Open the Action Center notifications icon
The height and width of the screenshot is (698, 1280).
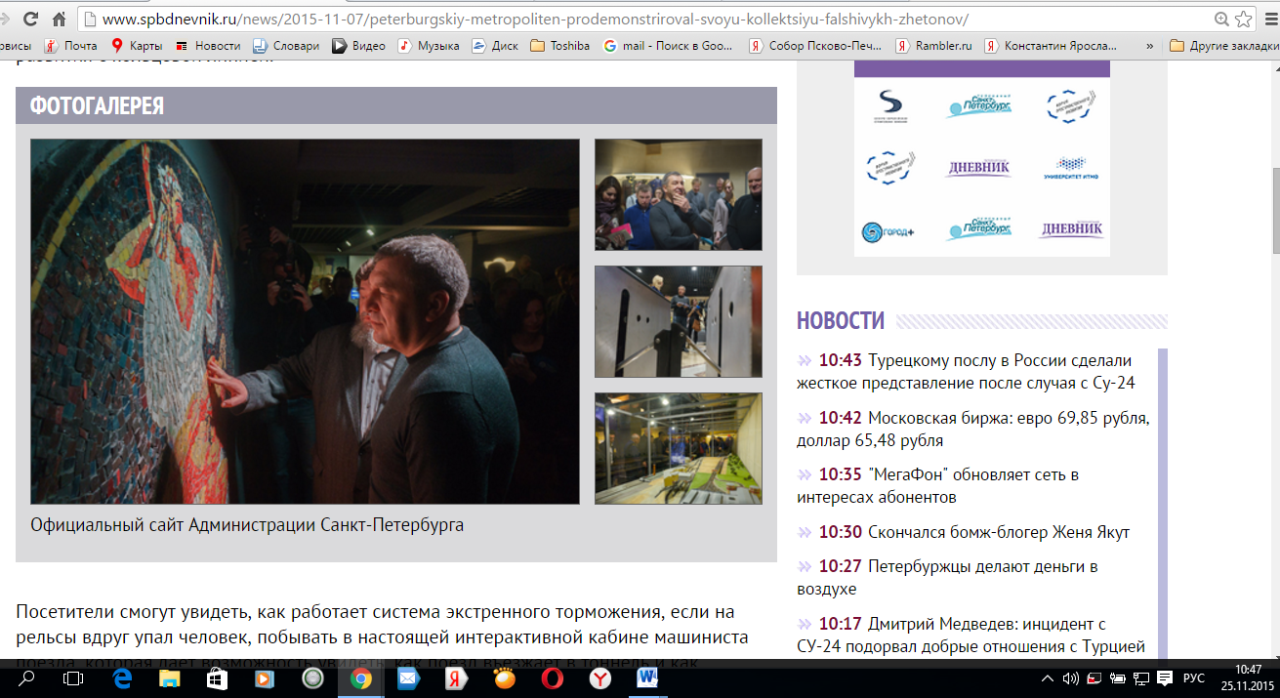(x=1165, y=680)
